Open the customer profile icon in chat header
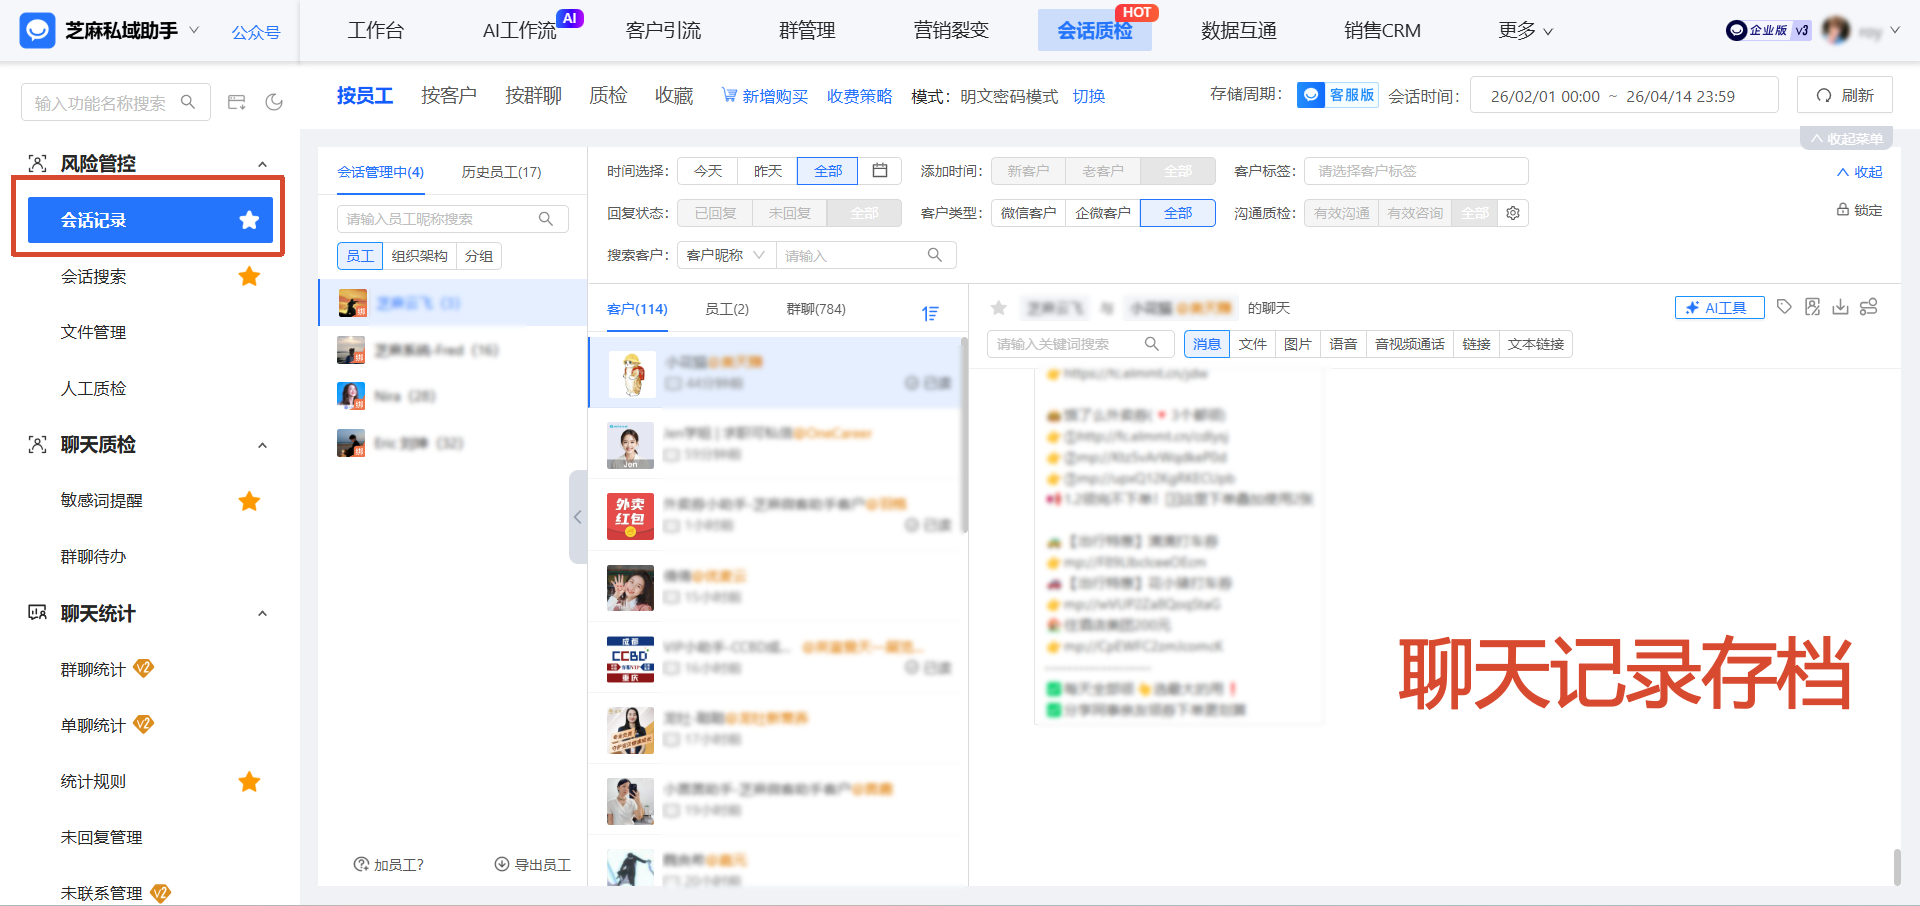This screenshot has width=1920, height=906. (x=1812, y=307)
